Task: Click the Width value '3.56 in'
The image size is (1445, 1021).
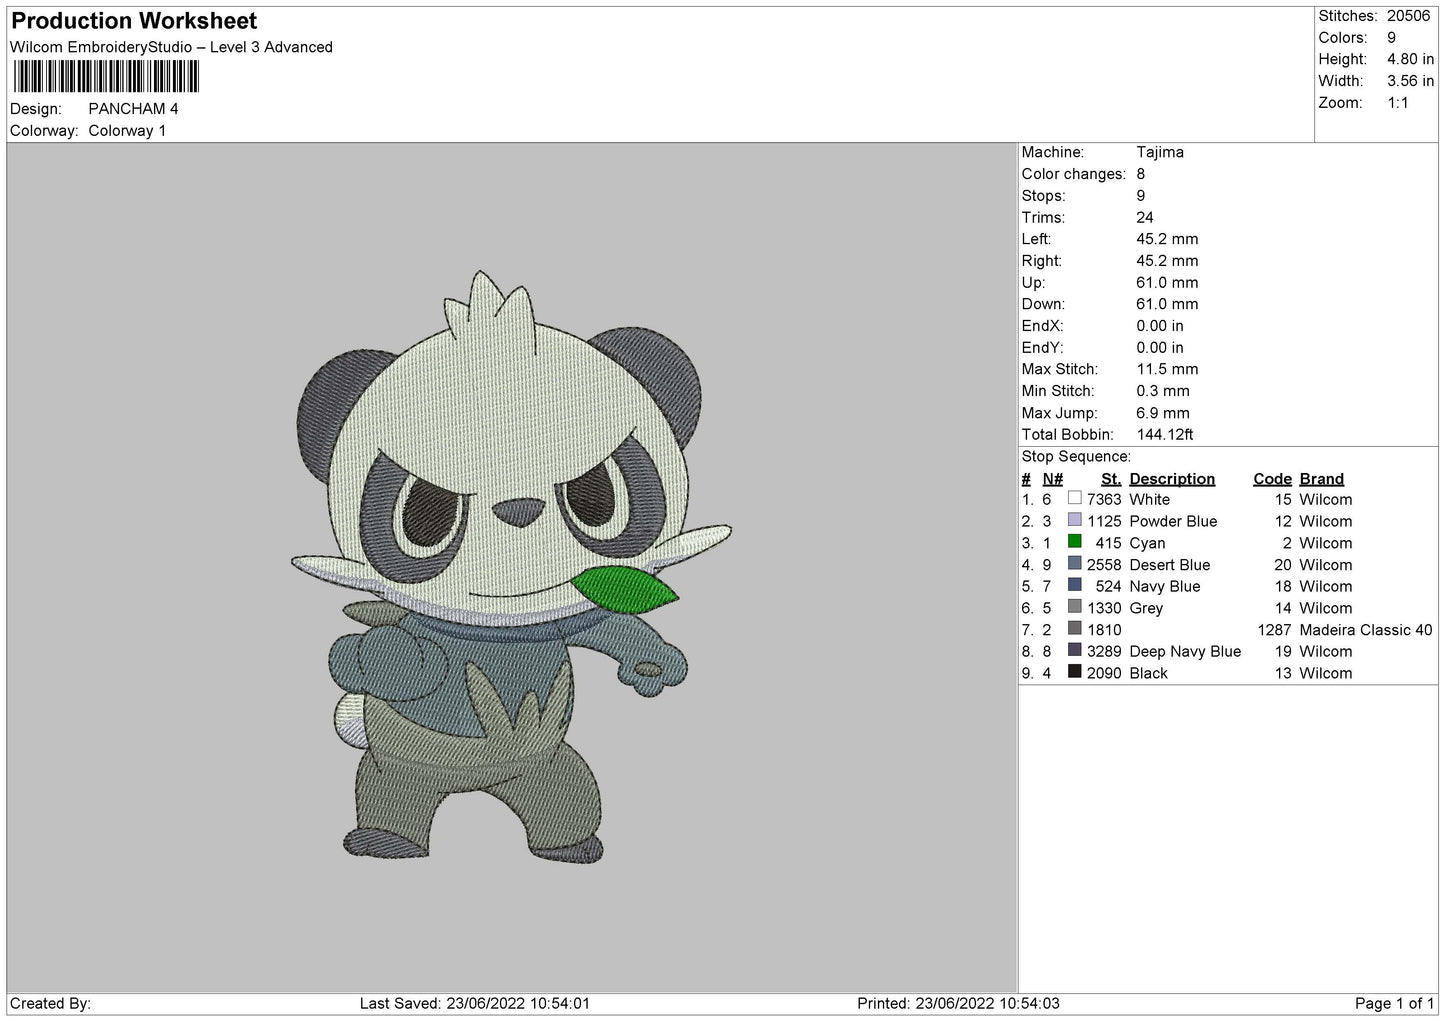Action: [1411, 81]
